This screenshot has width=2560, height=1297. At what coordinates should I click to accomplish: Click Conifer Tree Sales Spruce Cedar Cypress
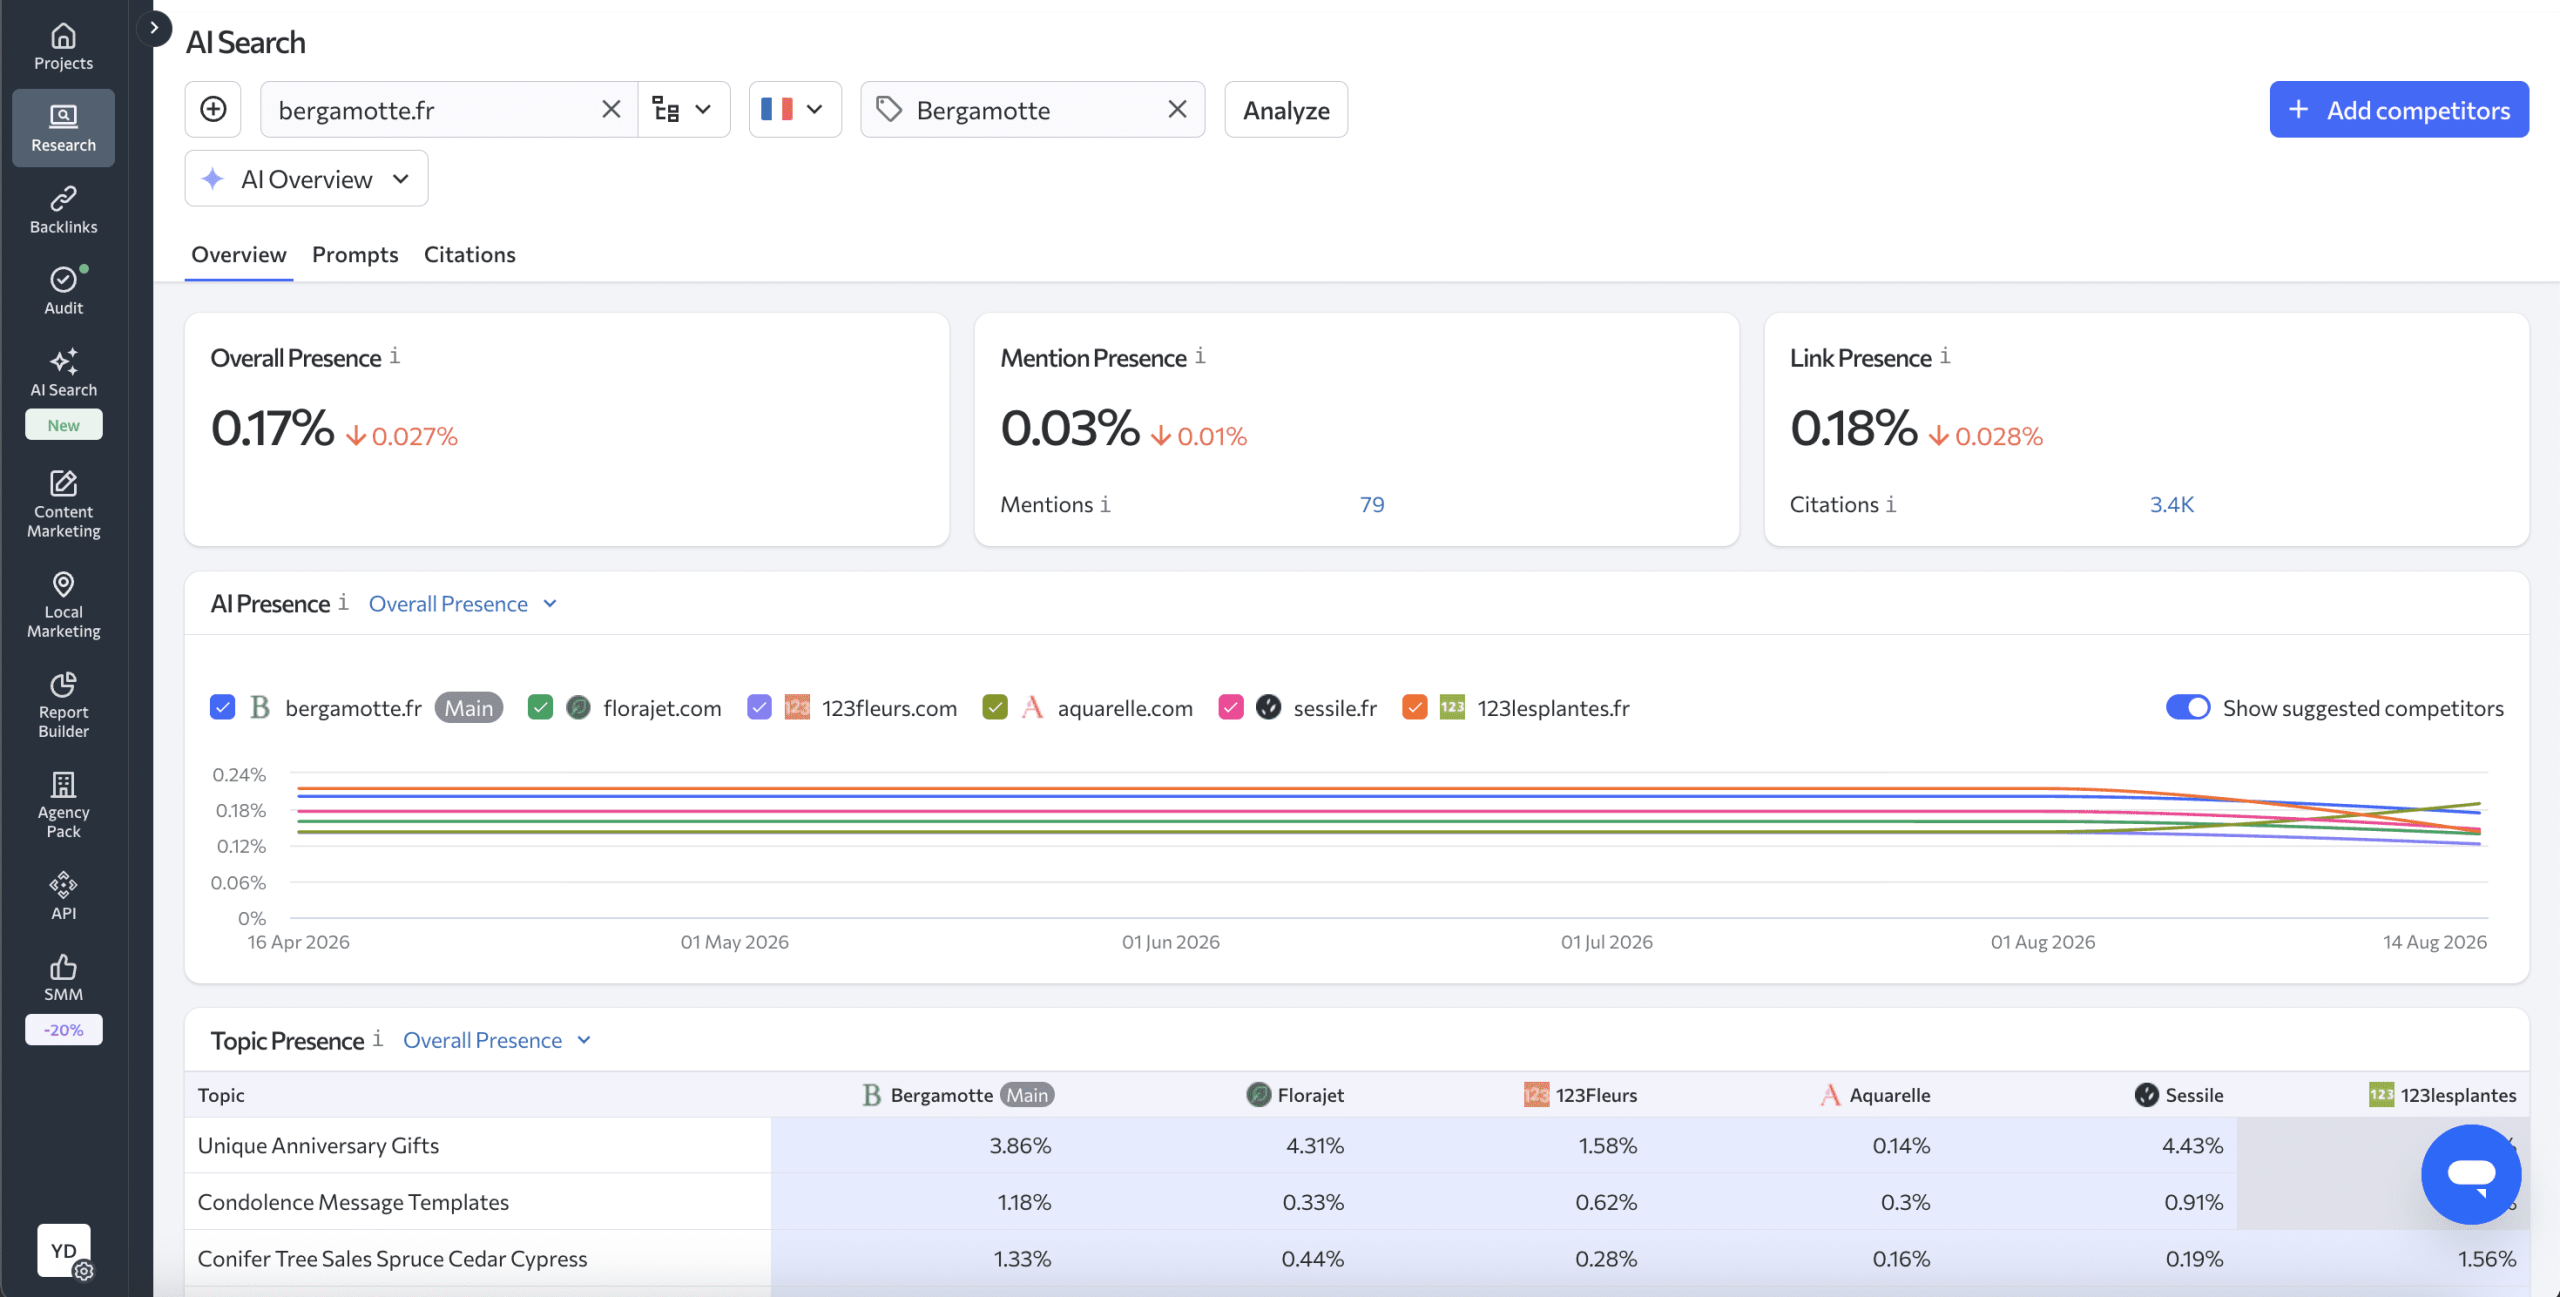click(392, 1259)
